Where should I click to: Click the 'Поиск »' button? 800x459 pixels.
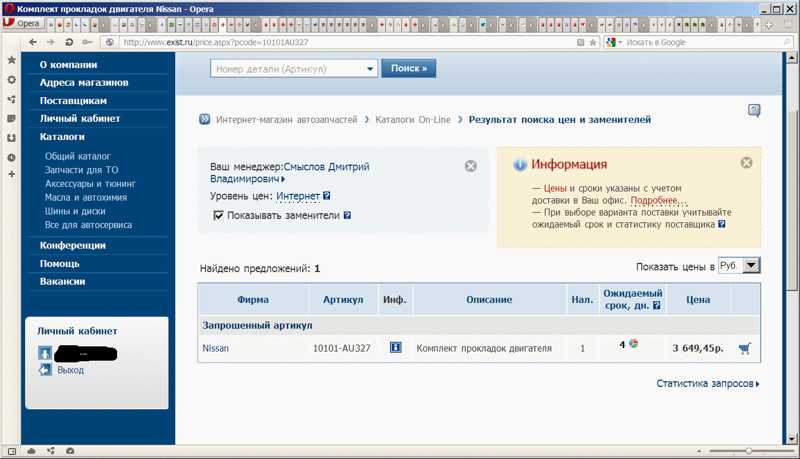(x=409, y=68)
